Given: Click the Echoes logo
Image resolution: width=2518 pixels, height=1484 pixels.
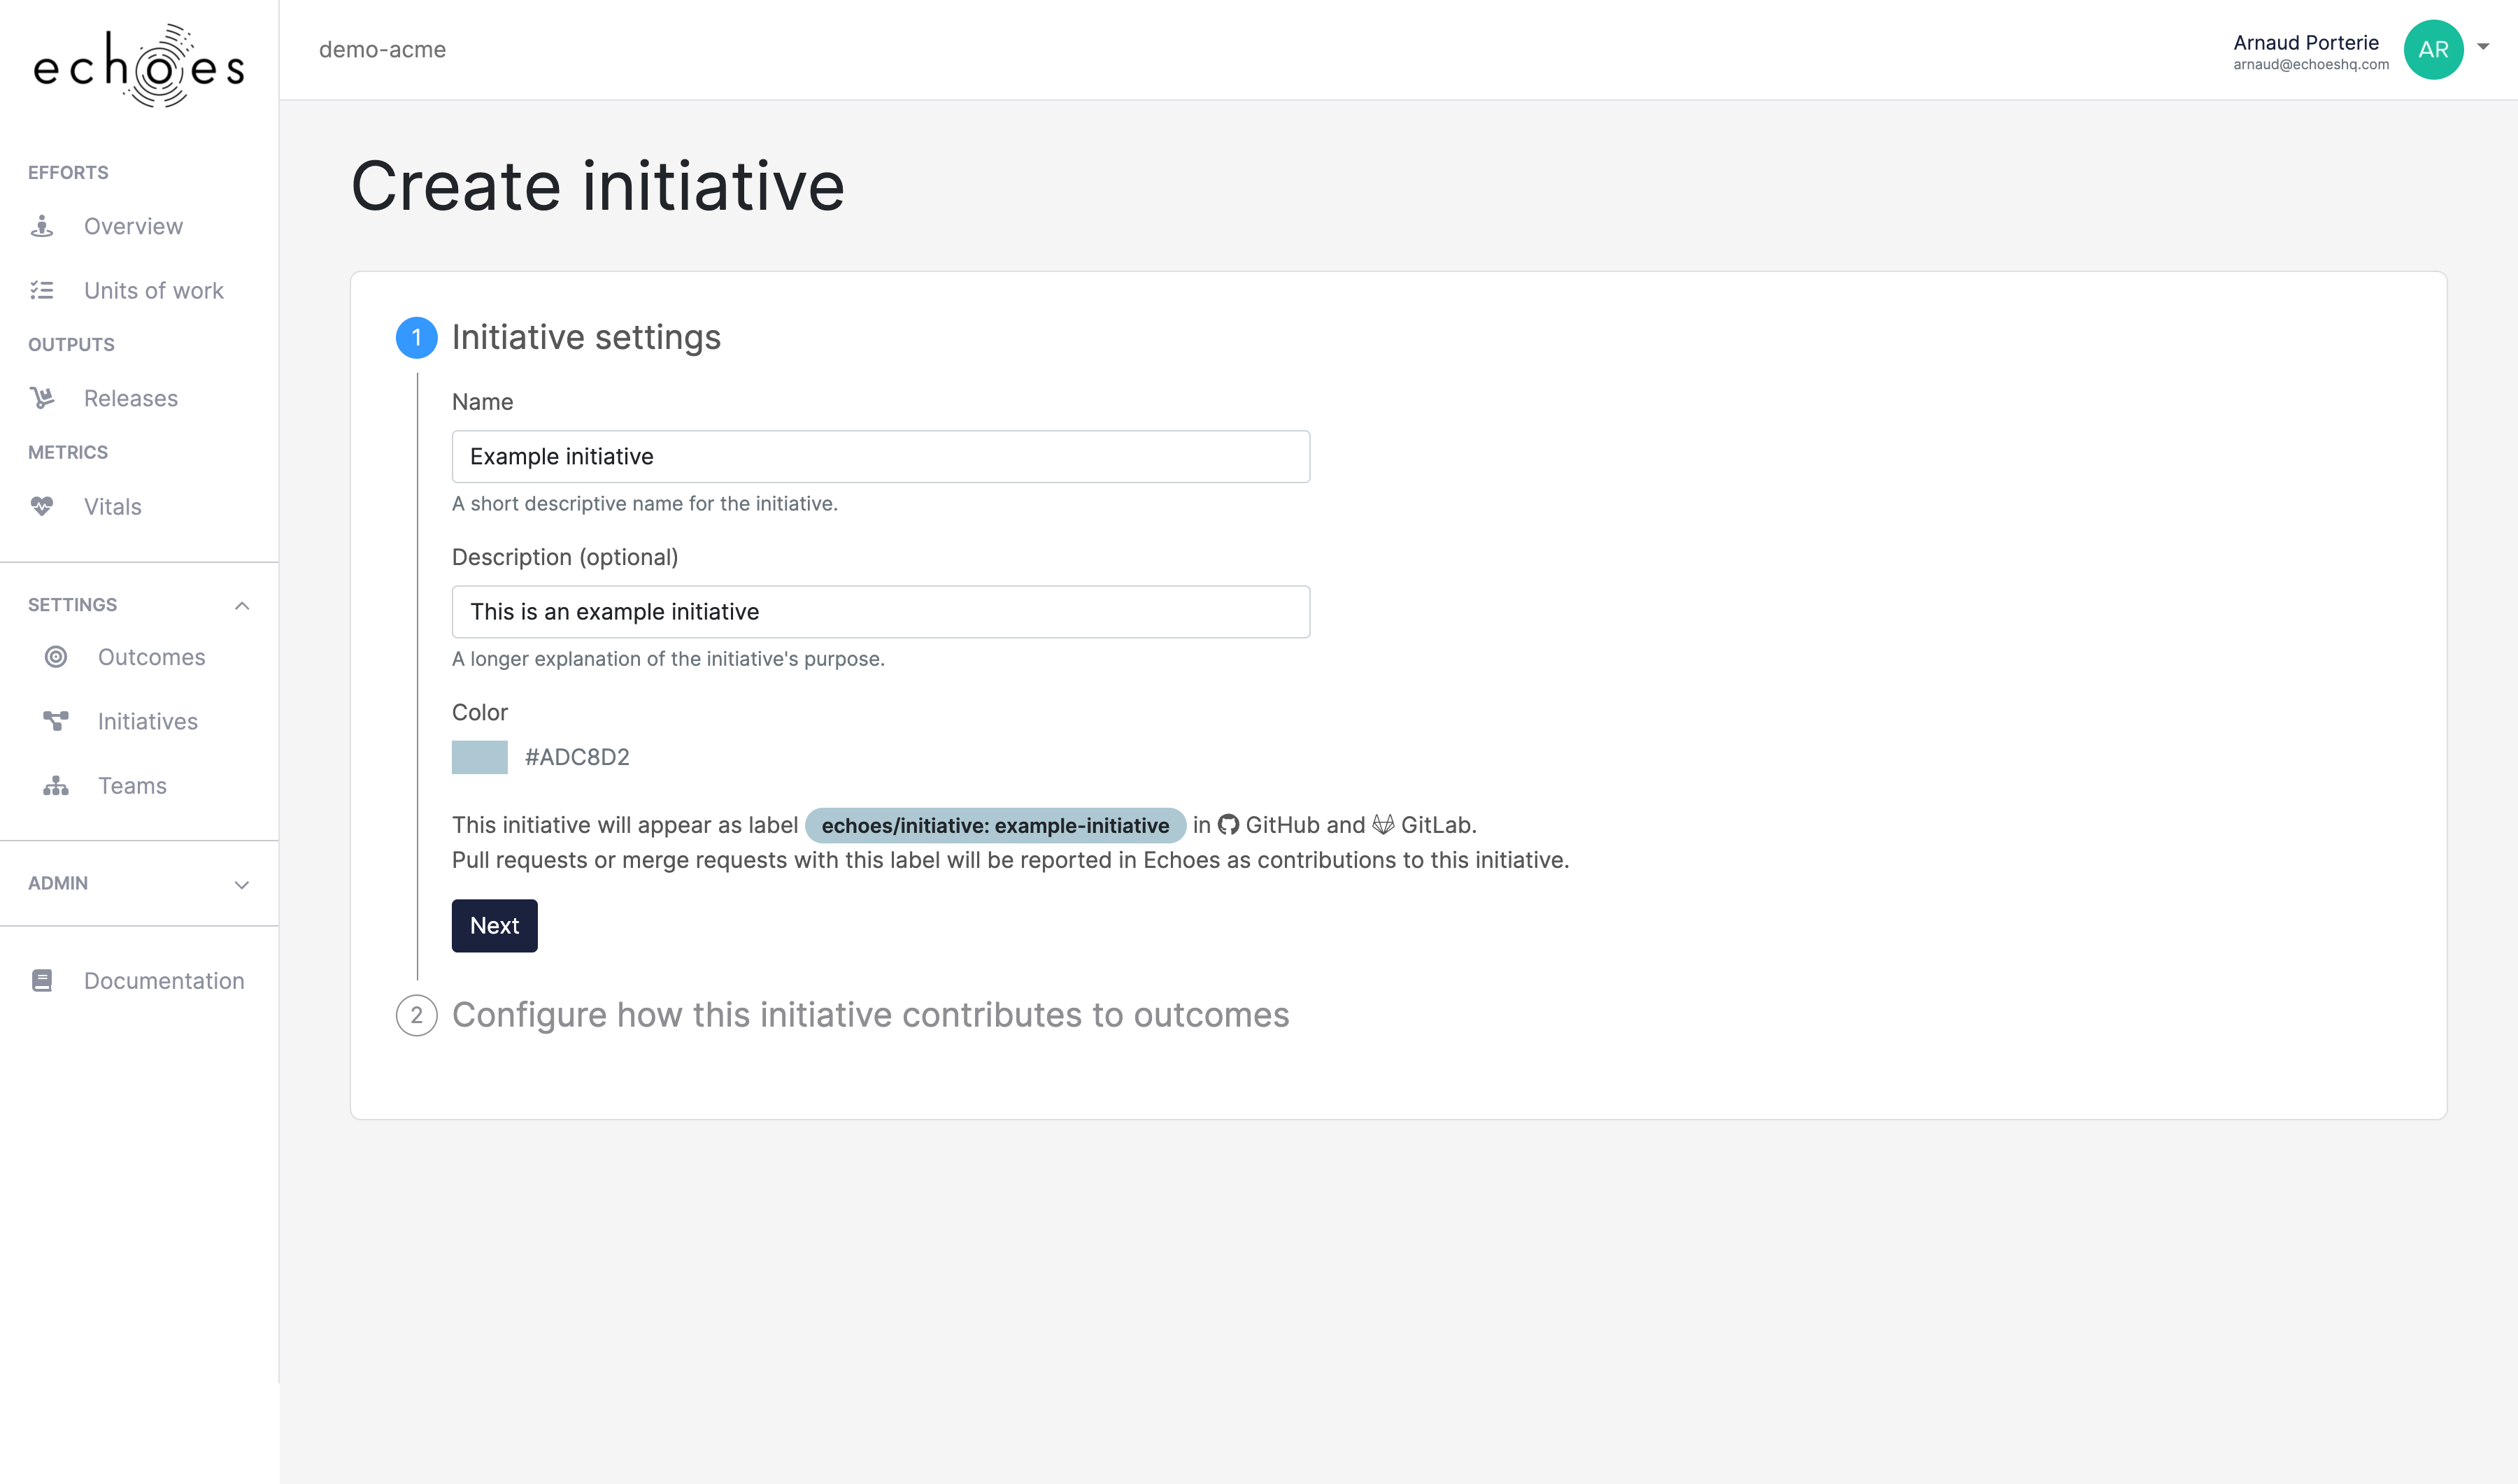Looking at the screenshot, I should pyautogui.click(x=139, y=65).
